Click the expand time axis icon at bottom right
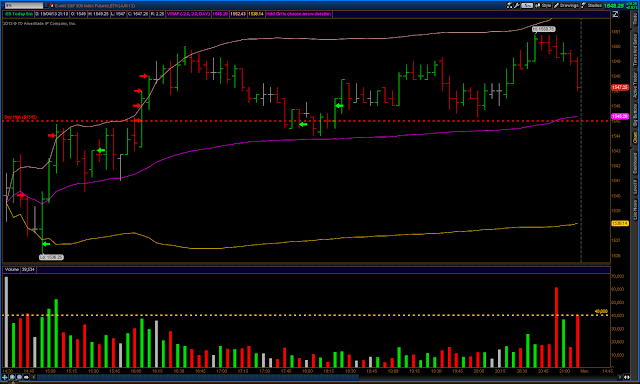This screenshot has height=384, width=640. 627,377
